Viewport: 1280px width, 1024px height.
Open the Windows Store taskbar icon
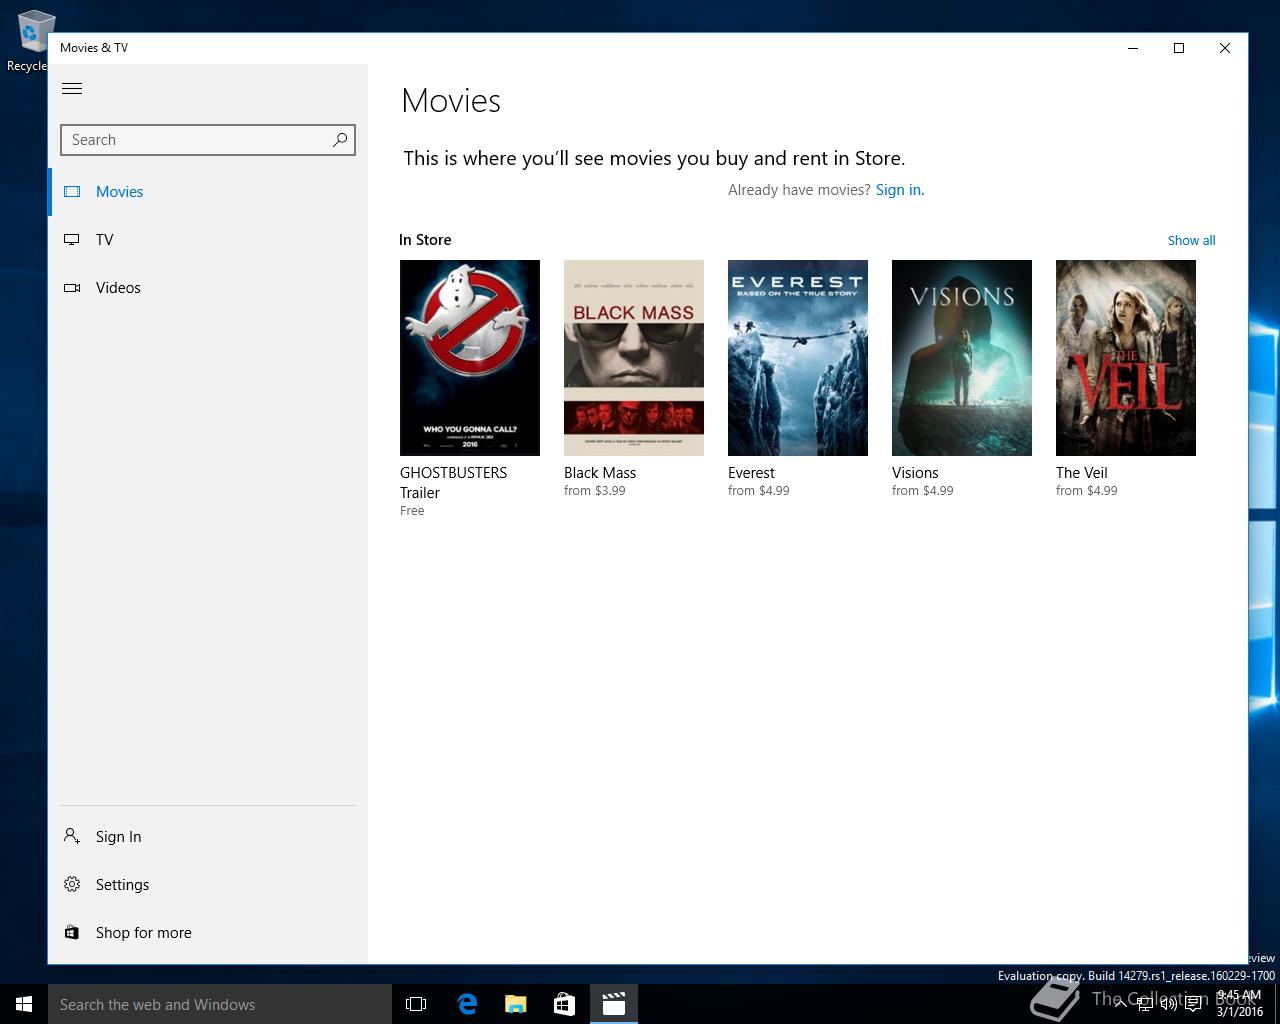click(565, 1004)
